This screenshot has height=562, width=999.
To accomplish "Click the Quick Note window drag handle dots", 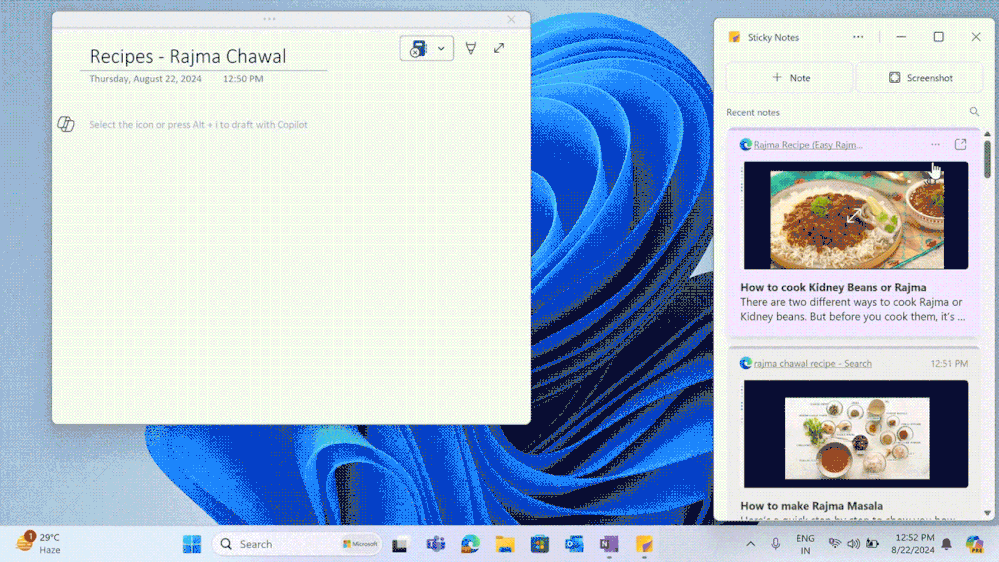I will (x=270, y=19).
